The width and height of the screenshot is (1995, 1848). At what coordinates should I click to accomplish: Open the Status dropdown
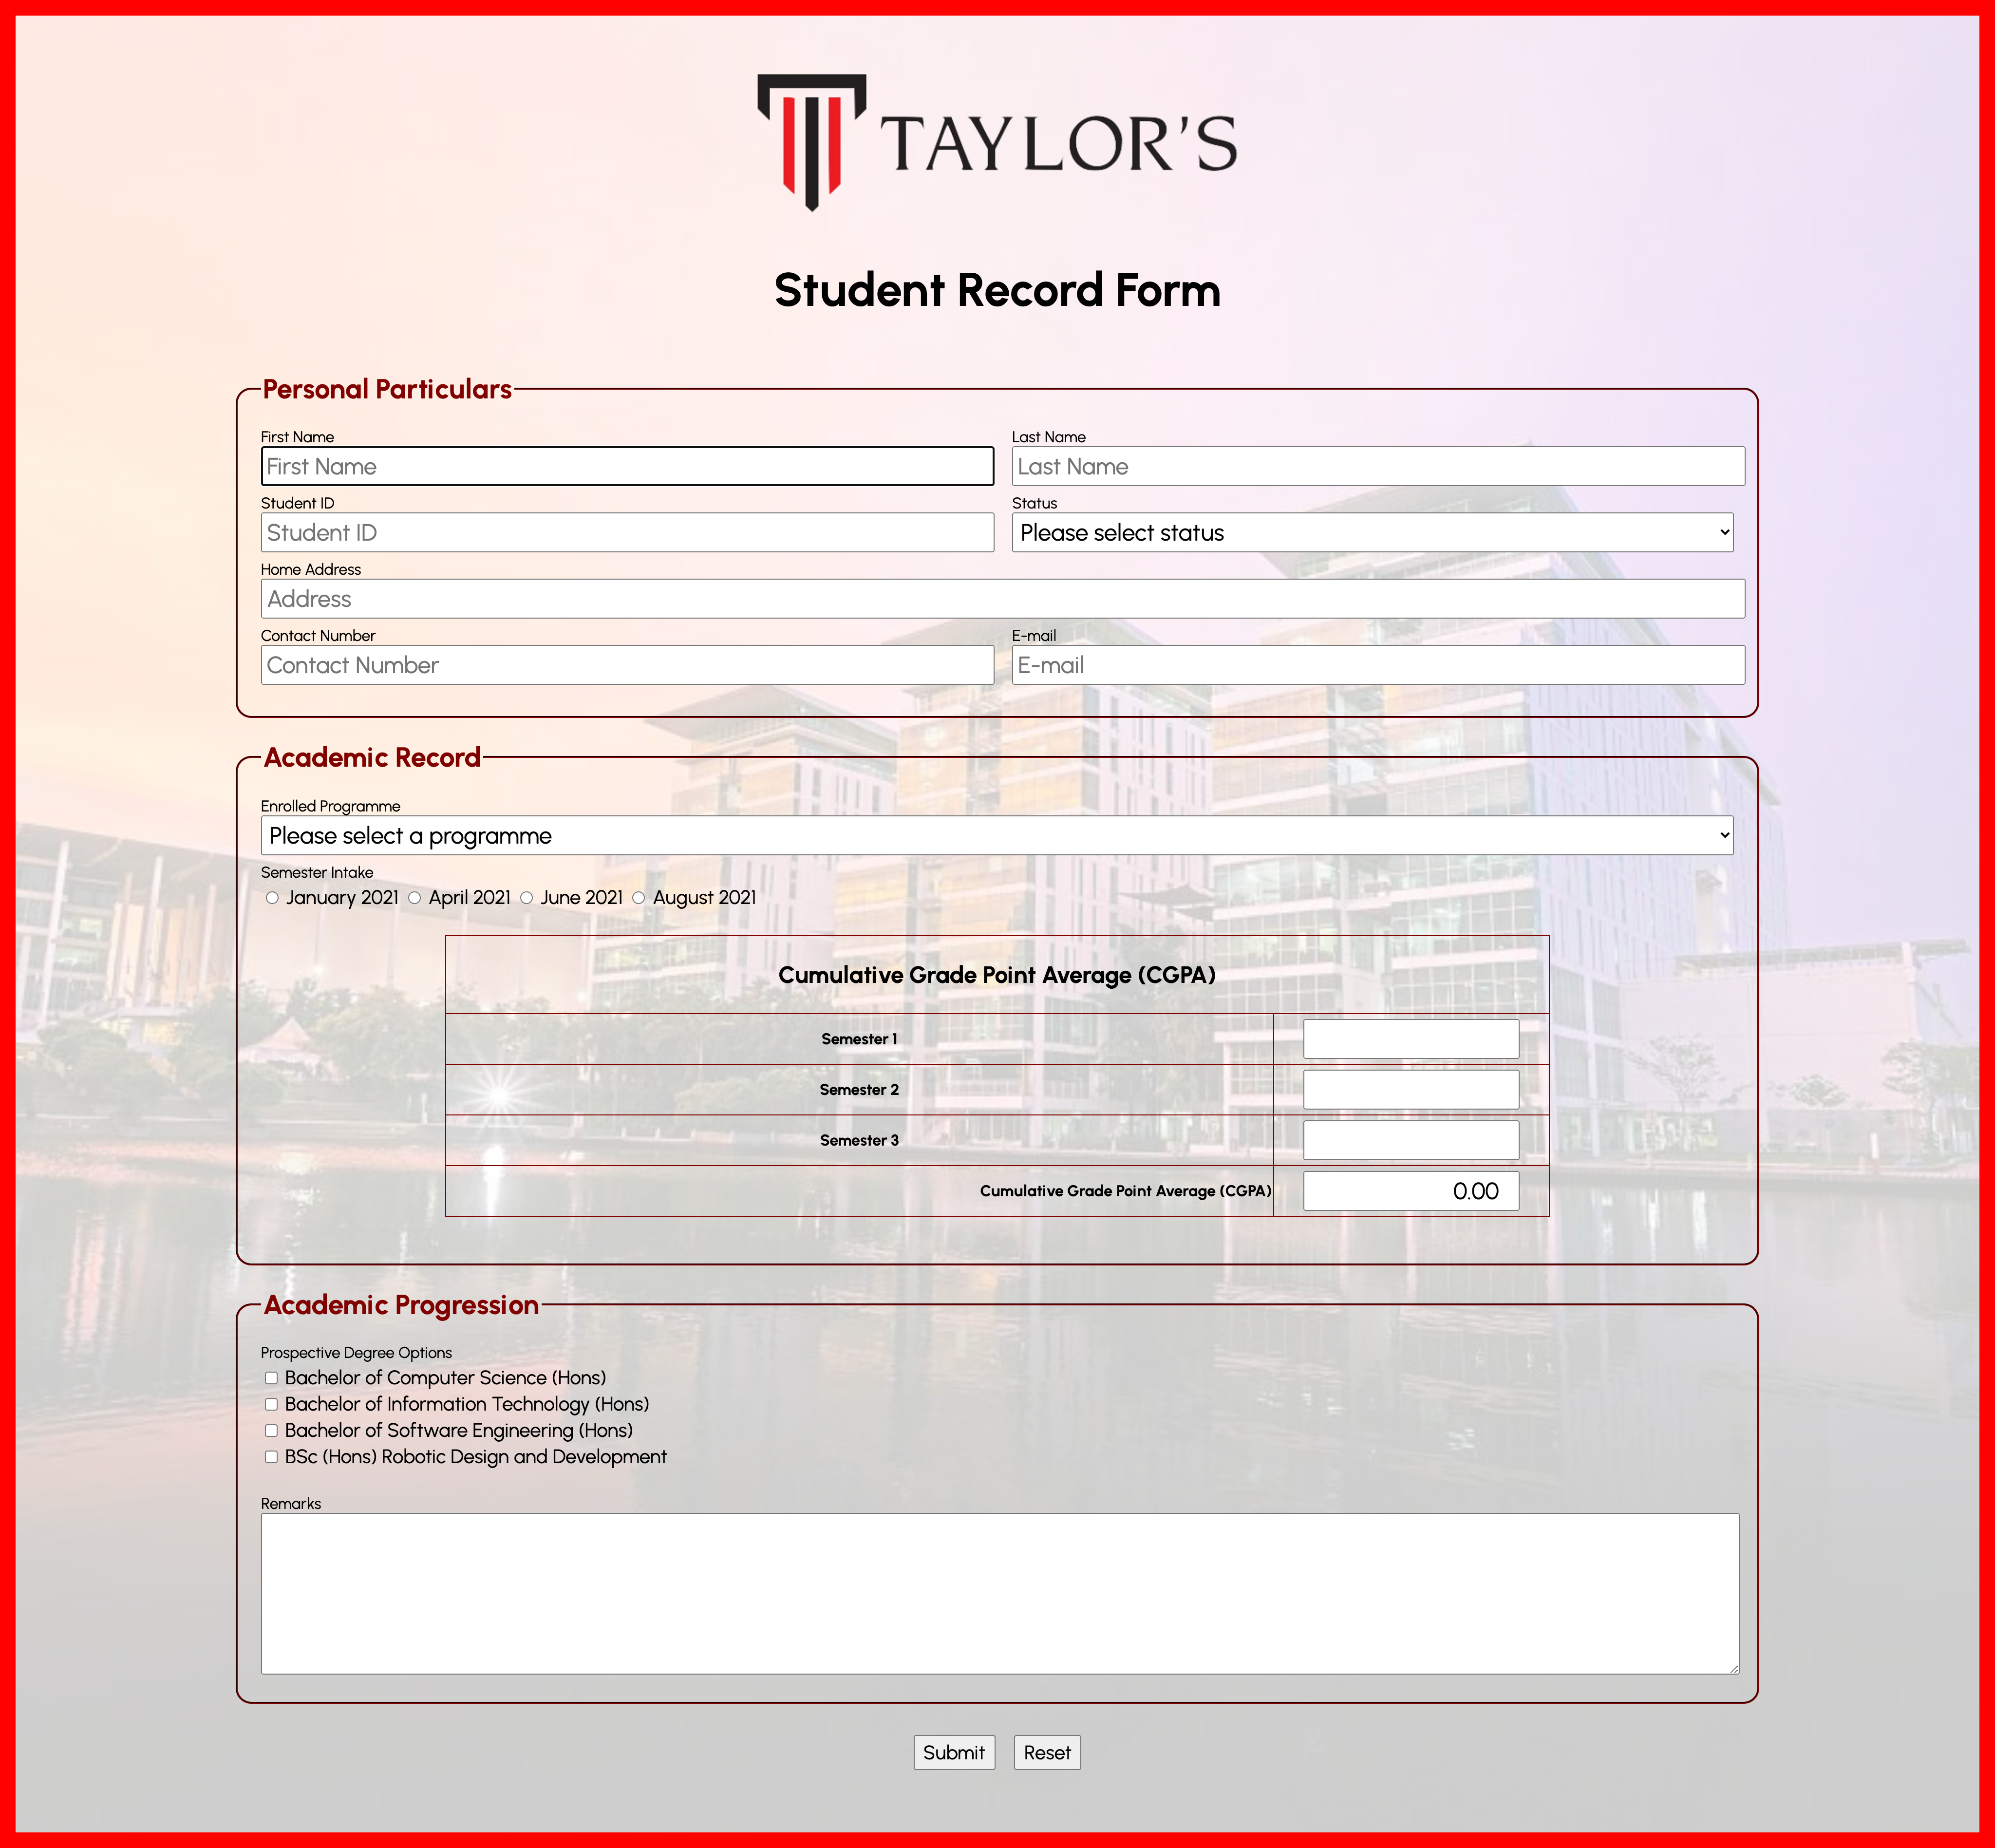pos(1371,532)
